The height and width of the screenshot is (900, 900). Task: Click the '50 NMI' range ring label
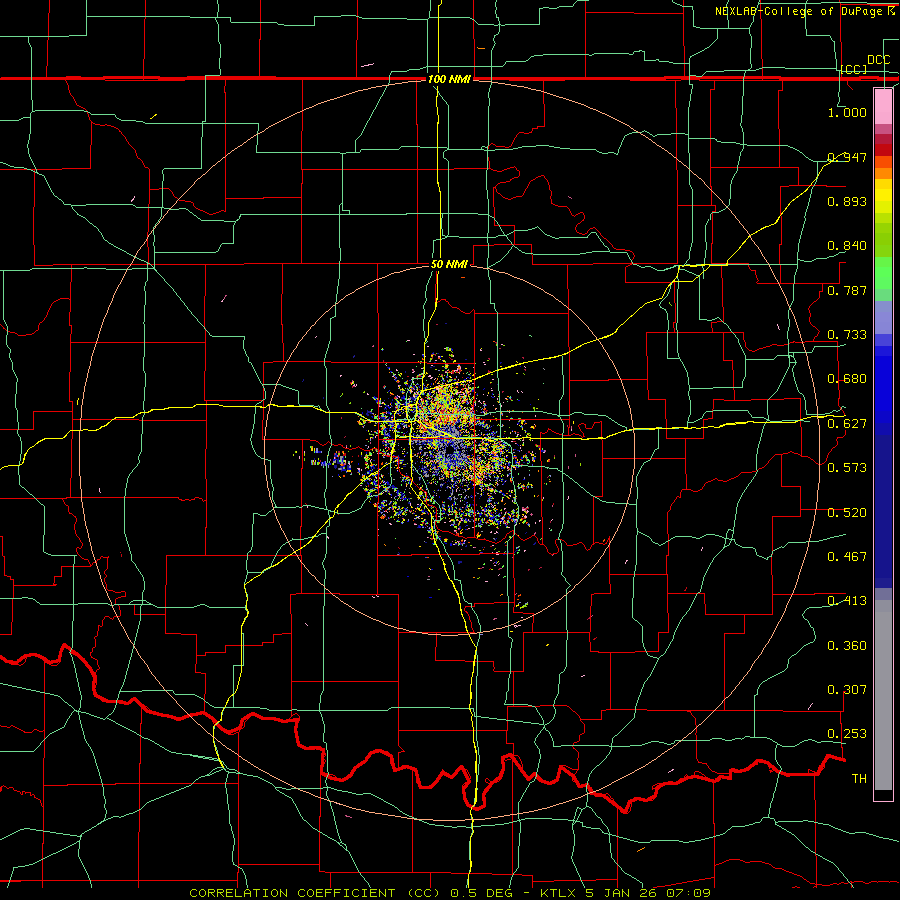(449, 265)
